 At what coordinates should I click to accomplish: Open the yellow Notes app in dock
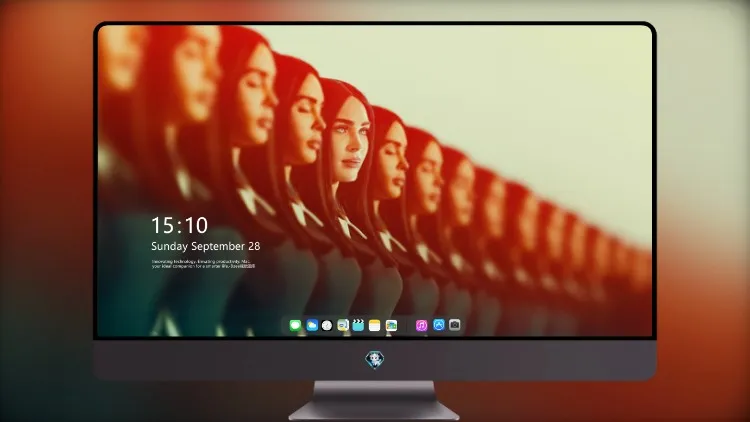pyautogui.click(x=375, y=325)
